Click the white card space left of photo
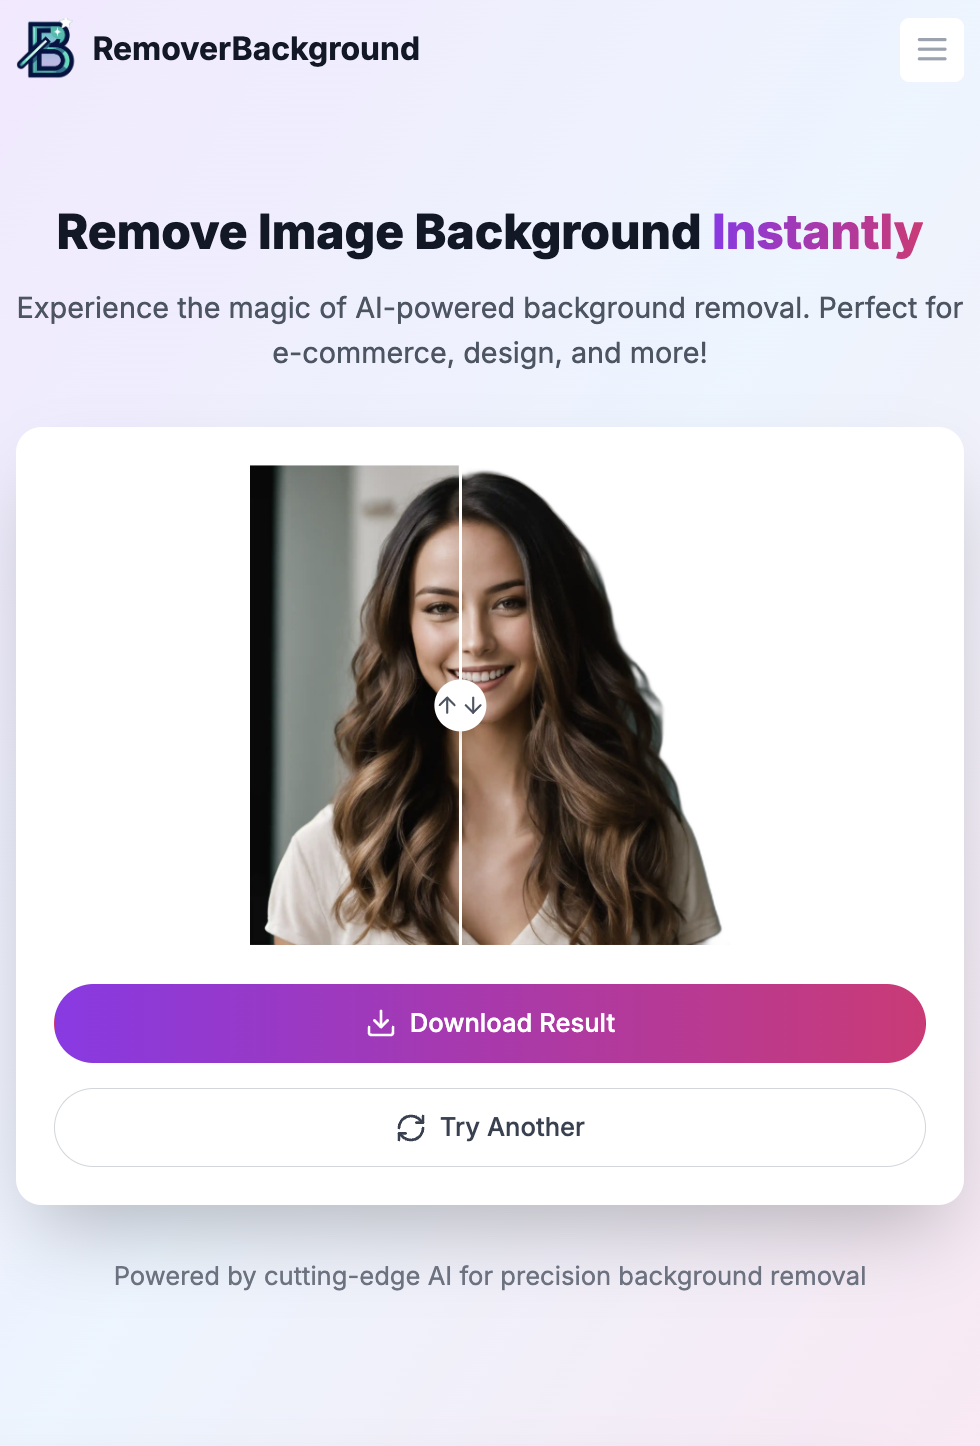The width and height of the screenshot is (980, 1446). 133,705
